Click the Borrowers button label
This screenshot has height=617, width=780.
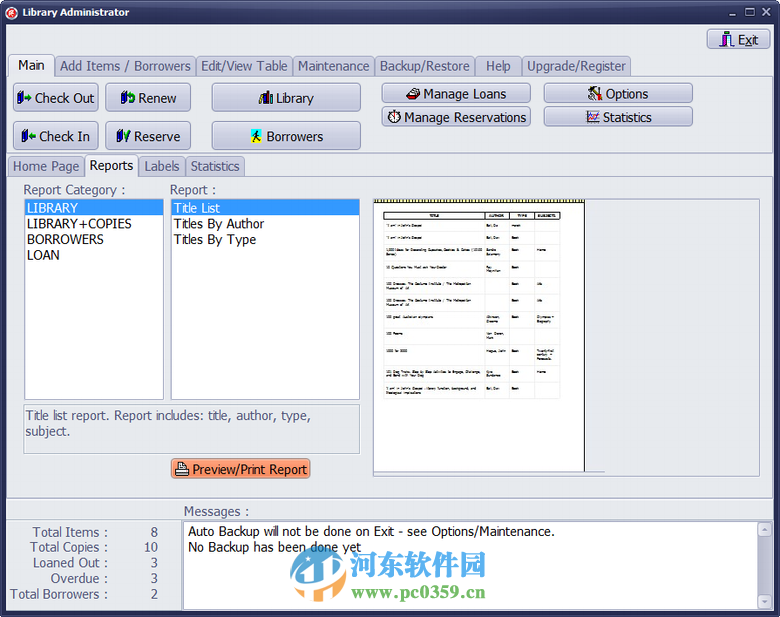(x=294, y=136)
